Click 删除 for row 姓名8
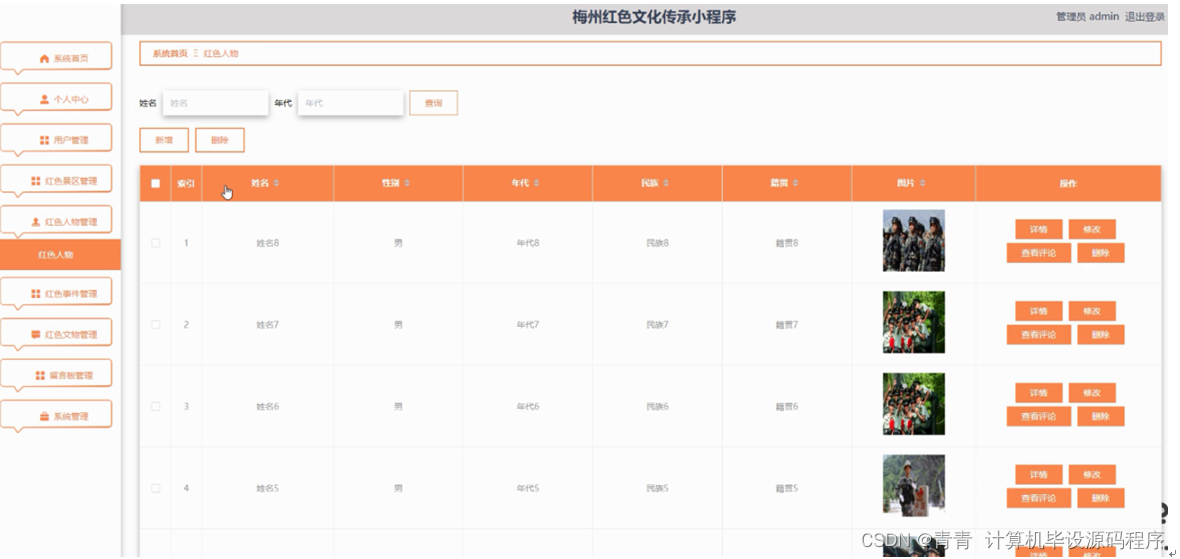Image resolution: width=1180 pixels, height=559 pixels. (1100, 253)
